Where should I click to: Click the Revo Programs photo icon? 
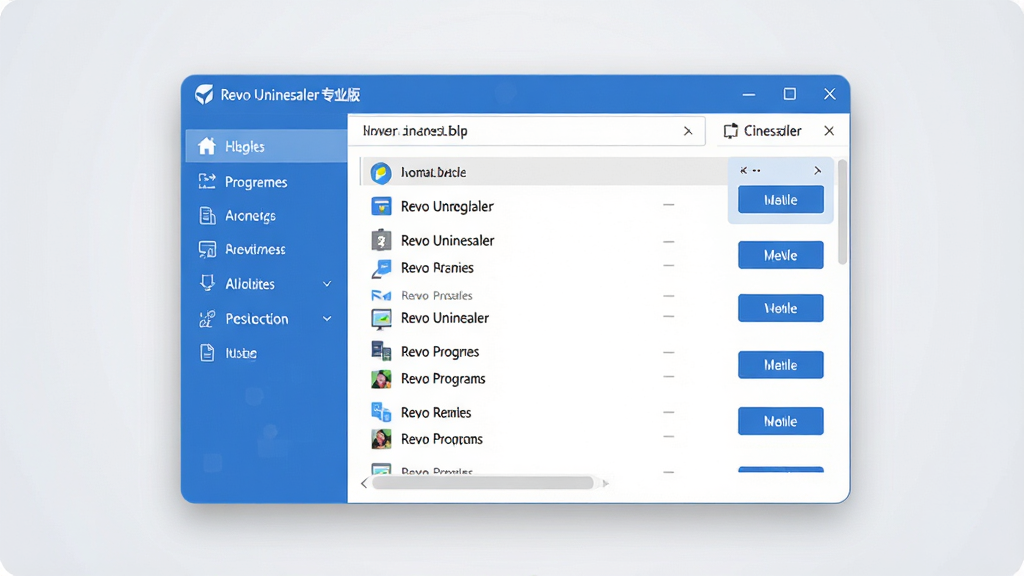click(x=381, y=379)
